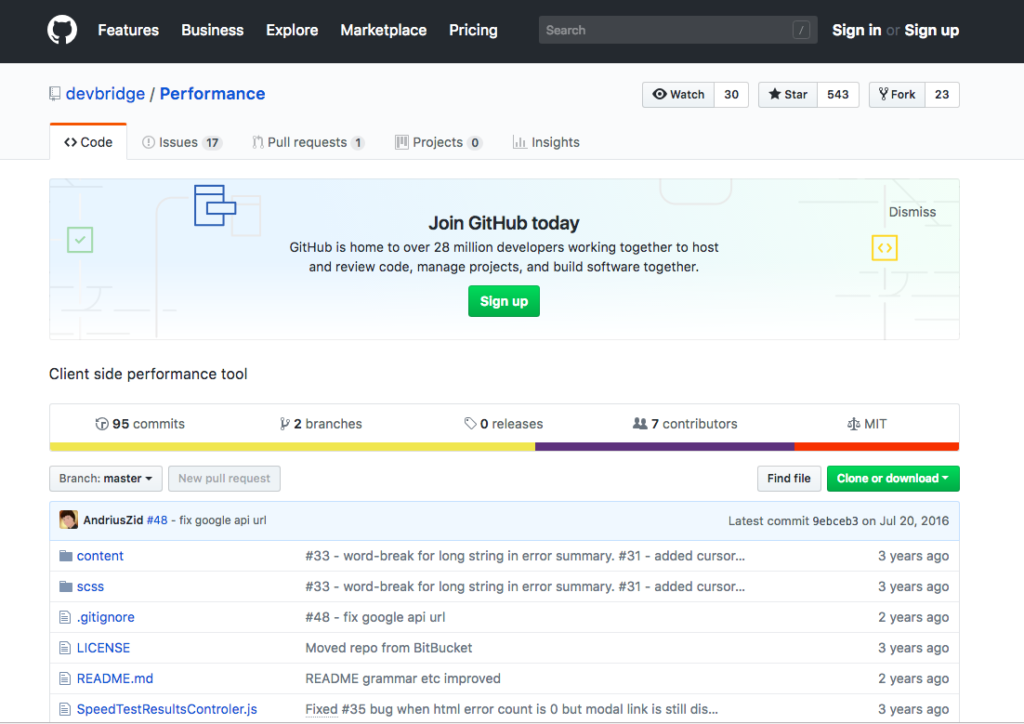Open Business in the top navigation
Screen dimensions: 1024x724
coord(212,30)
